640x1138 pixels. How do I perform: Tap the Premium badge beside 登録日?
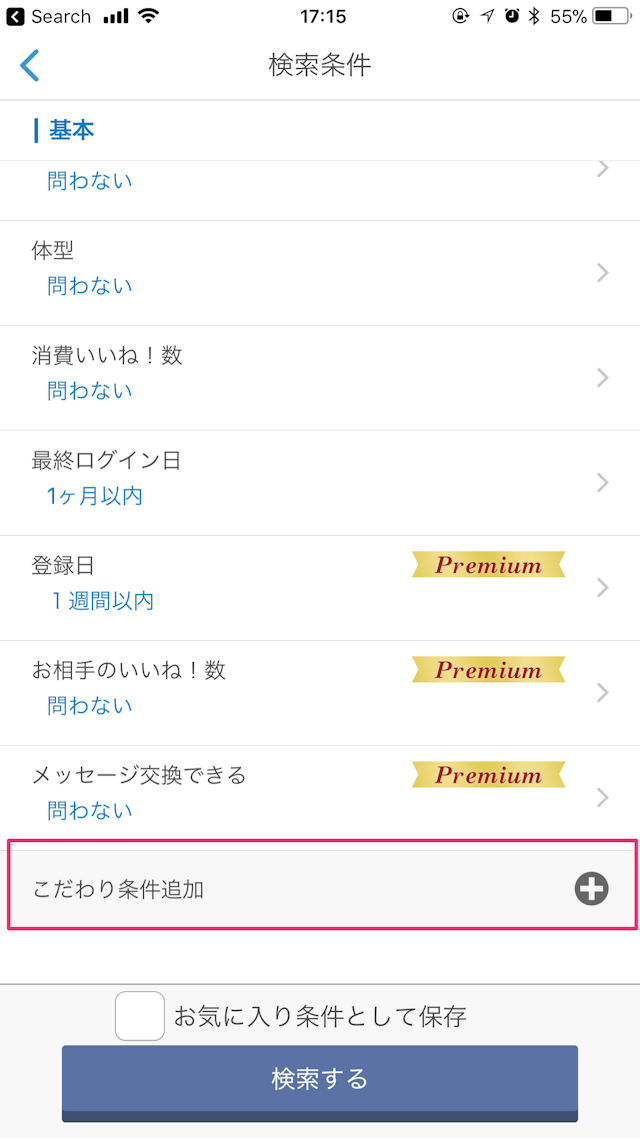[488, 565]
